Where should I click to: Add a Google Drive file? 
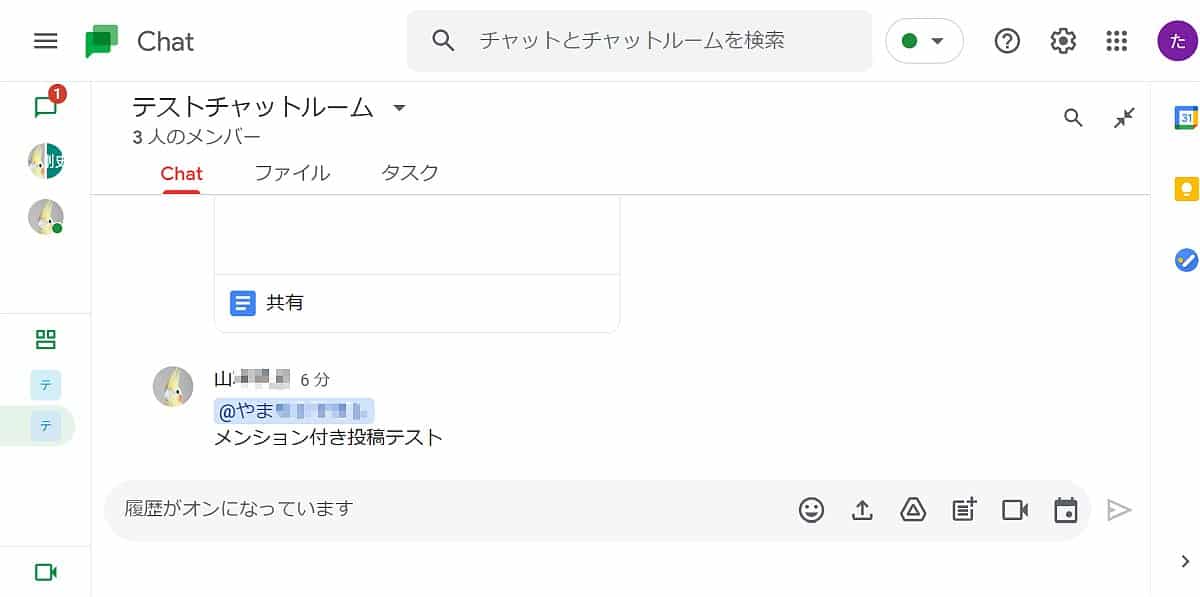click(913, 510)
